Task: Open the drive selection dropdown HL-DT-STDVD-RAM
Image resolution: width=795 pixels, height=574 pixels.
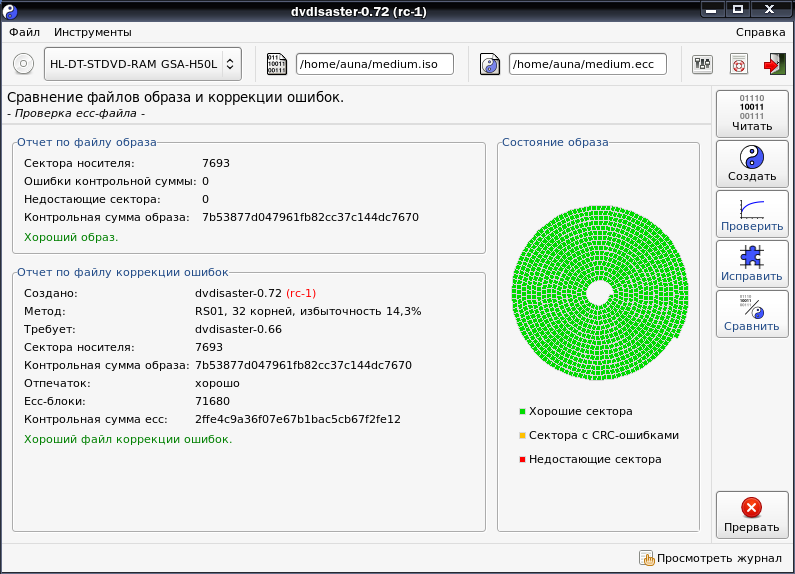Action: pyautogui.click(x=142, y=64)
